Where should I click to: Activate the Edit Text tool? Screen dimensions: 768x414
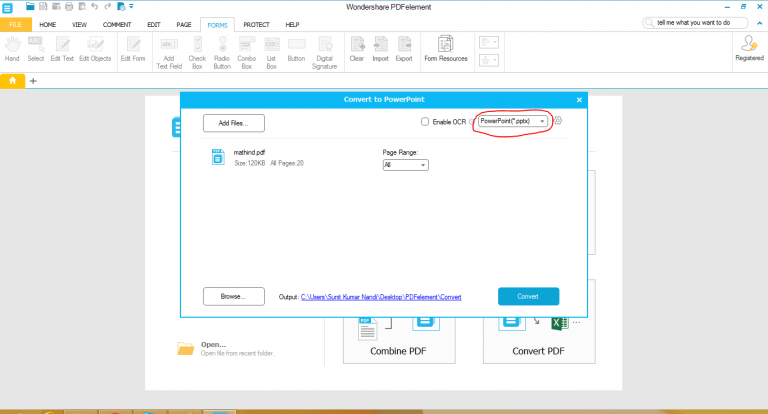coord(62,49)
